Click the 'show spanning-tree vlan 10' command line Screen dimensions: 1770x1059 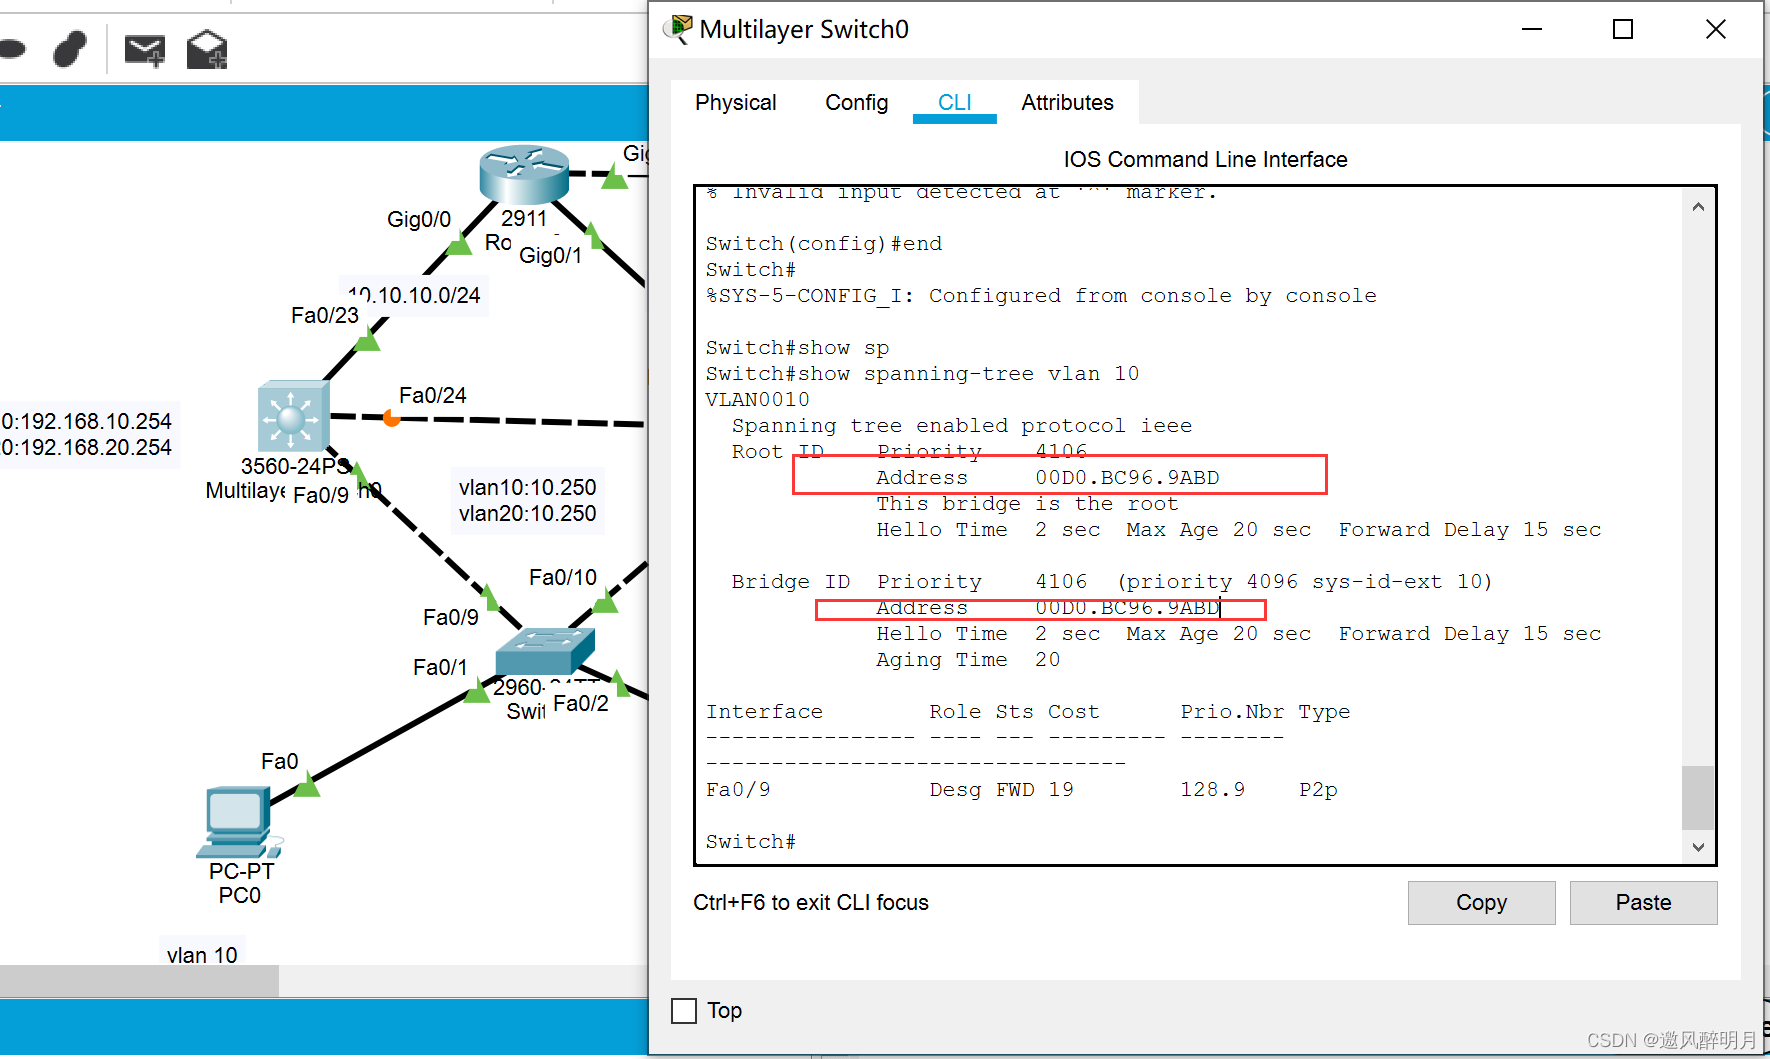pos(922,374)
